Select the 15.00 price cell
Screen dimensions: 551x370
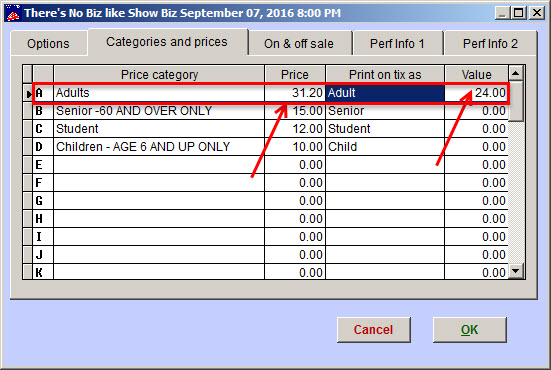click(295, 111)
